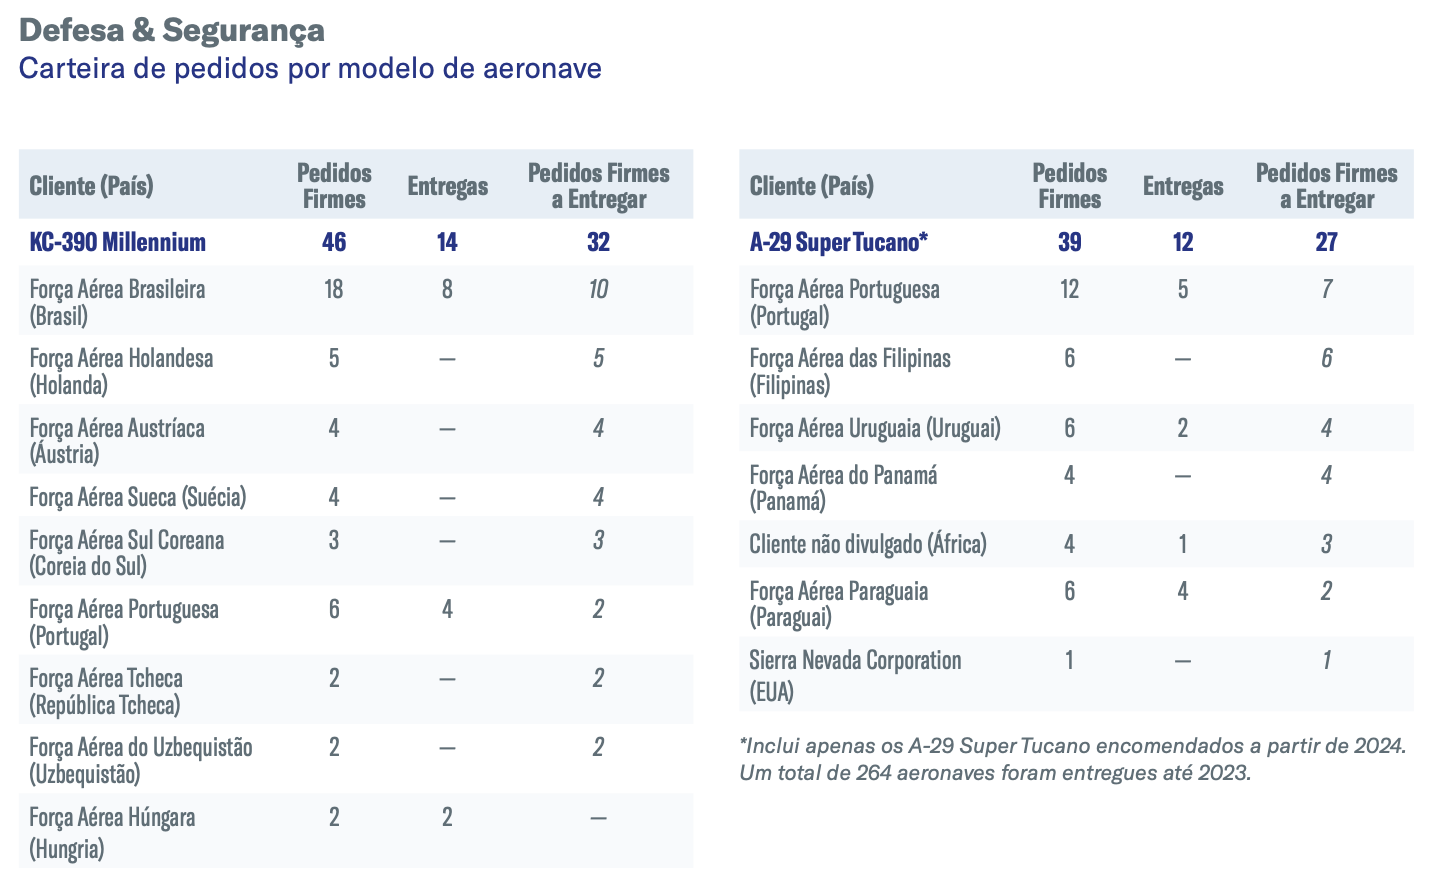The image size is (1440, 890).
Task: Select the Força Aérea Sul Coreana entry
Action: pyautogui.click(x=127, y=552)
